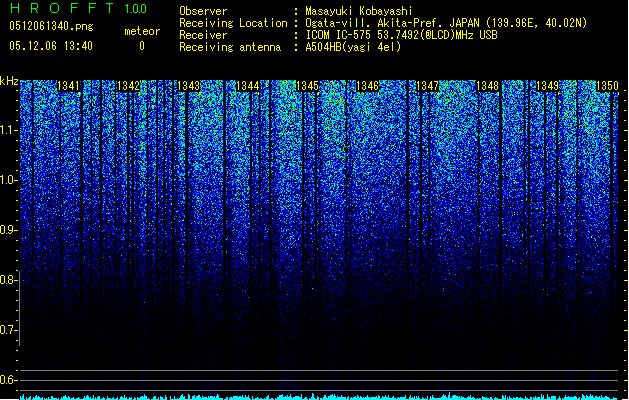Click the cyan signal level strip
The height and width of the screenshot is (400, 629).
click(319, 397)
